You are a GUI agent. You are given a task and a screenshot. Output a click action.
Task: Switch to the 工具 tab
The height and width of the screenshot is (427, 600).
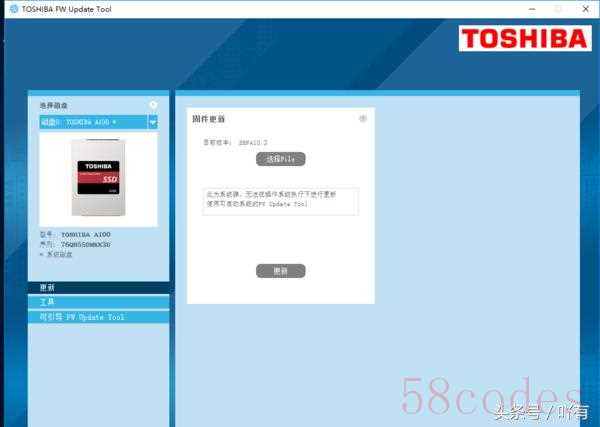point(99,302)
